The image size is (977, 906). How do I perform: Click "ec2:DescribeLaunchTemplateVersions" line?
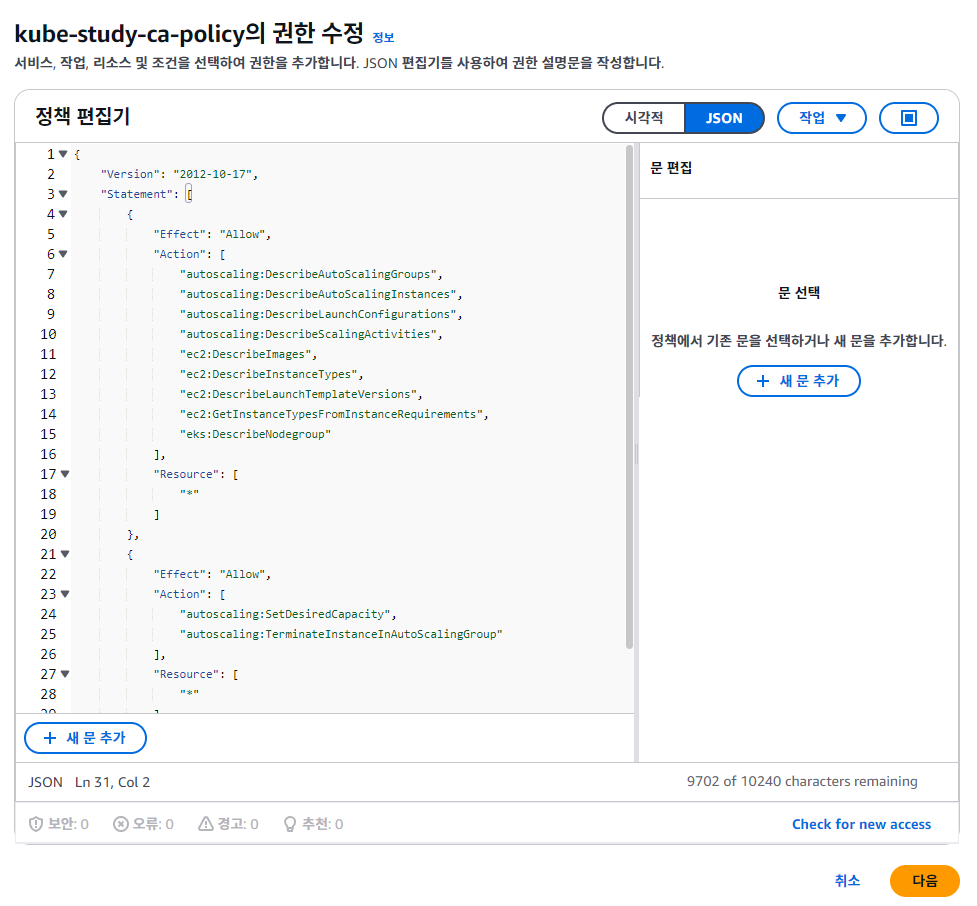coord(301,394)
